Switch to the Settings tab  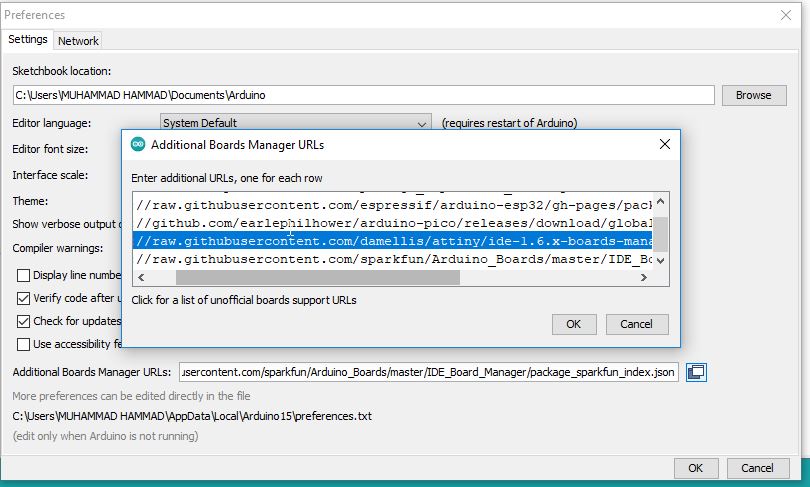point(27,39)
